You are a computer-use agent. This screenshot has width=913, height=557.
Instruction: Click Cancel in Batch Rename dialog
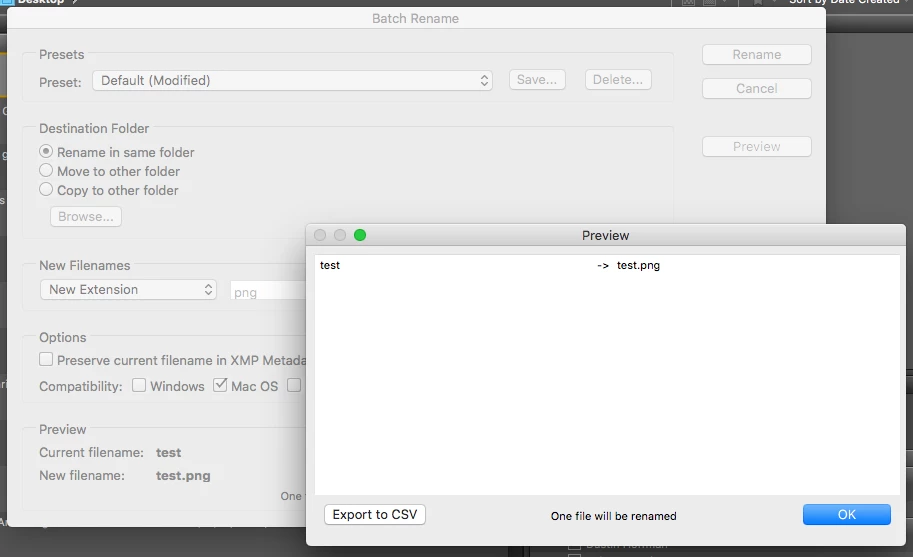point(756,88)
